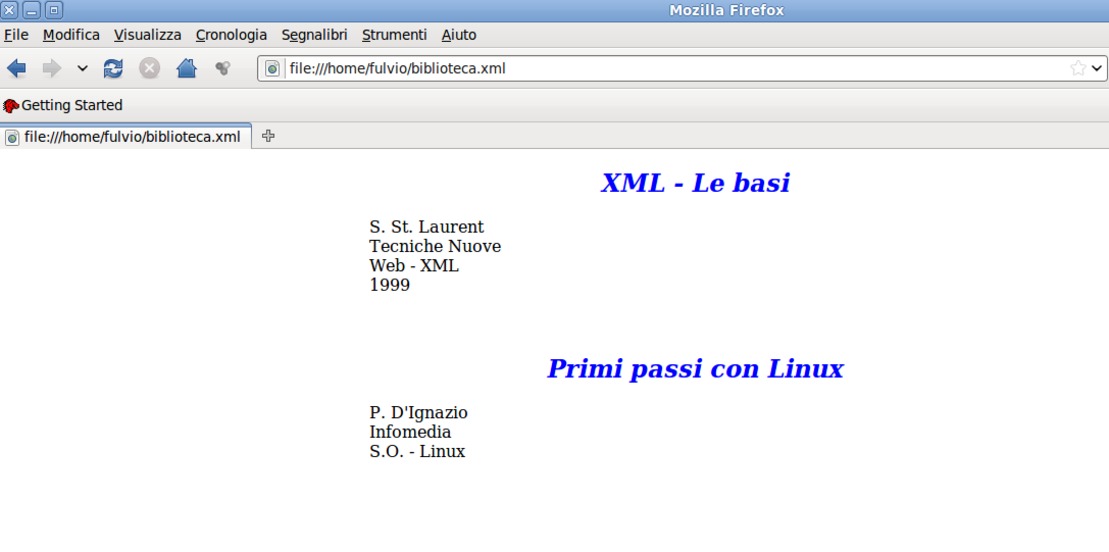Click the year text 1999
The height and width of the screenshot is (552, 1109).
click(x=389, y=285)
